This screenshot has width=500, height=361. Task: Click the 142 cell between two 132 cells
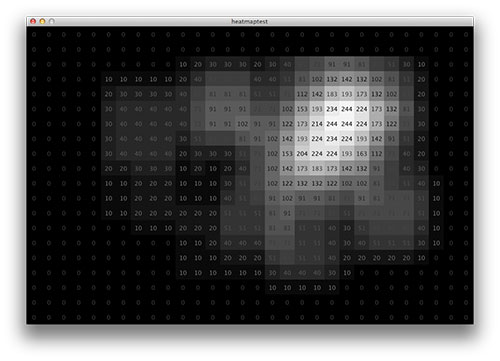[x=347, y=79]
